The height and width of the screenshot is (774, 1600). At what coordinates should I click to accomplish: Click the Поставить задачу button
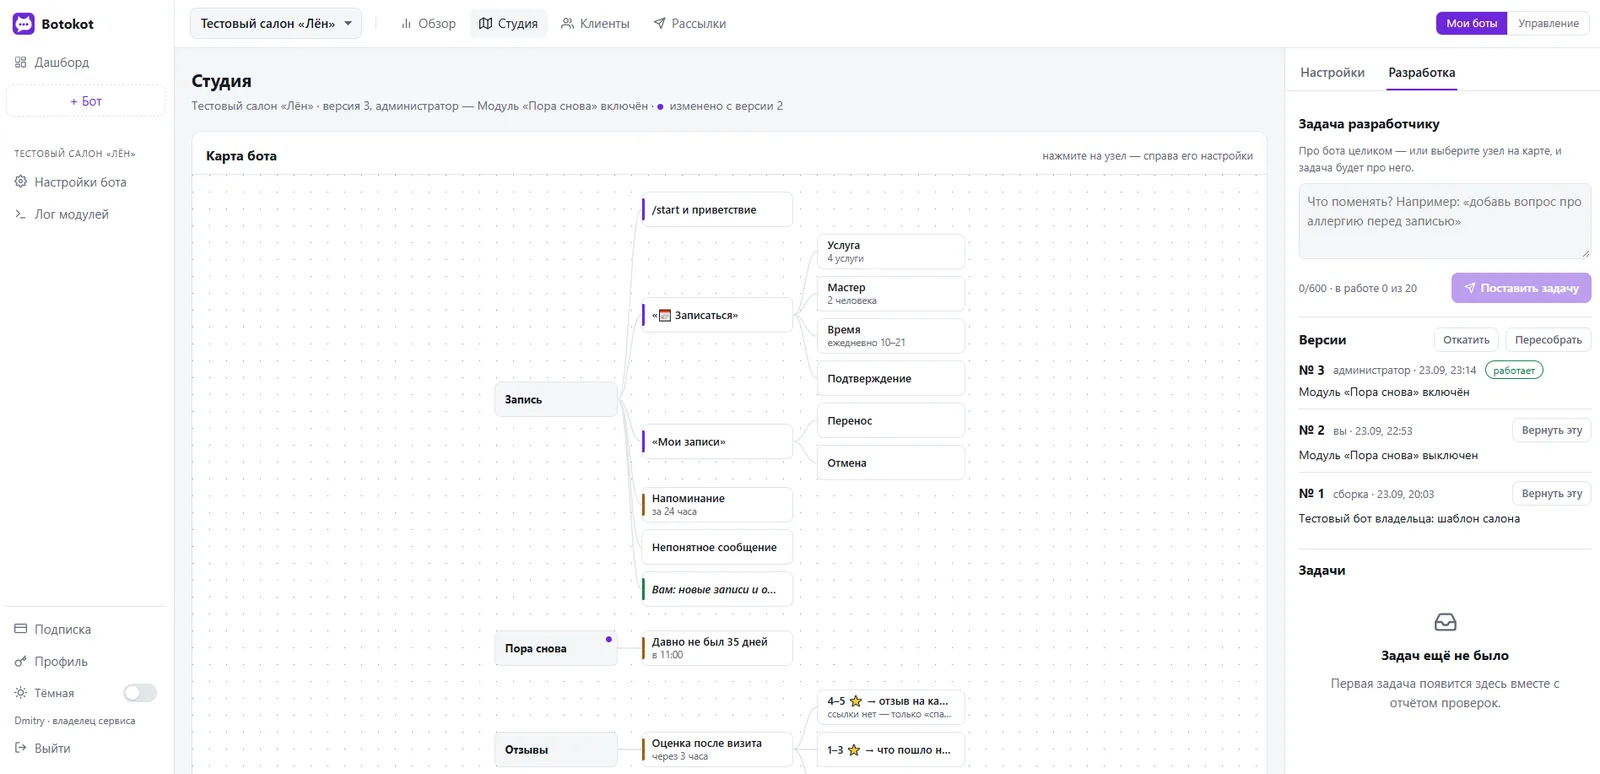pos(1521,288)
